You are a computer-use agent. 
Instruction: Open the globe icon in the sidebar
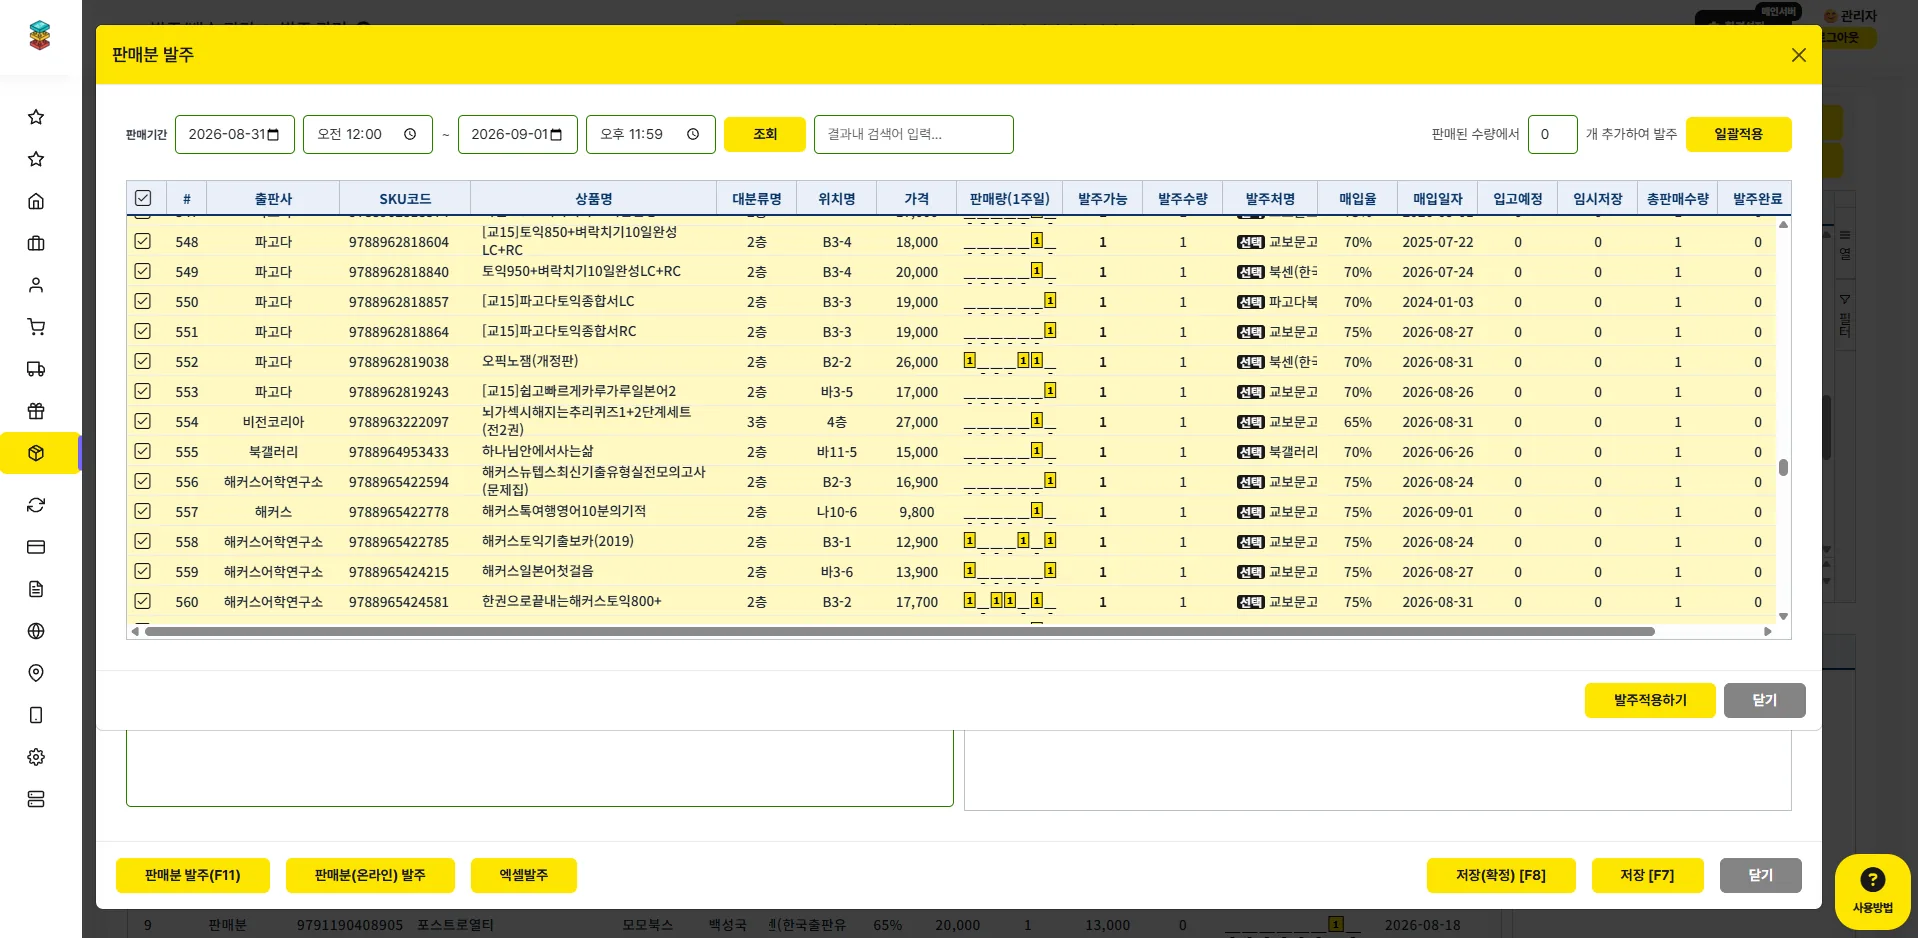(x=36, y=631)
